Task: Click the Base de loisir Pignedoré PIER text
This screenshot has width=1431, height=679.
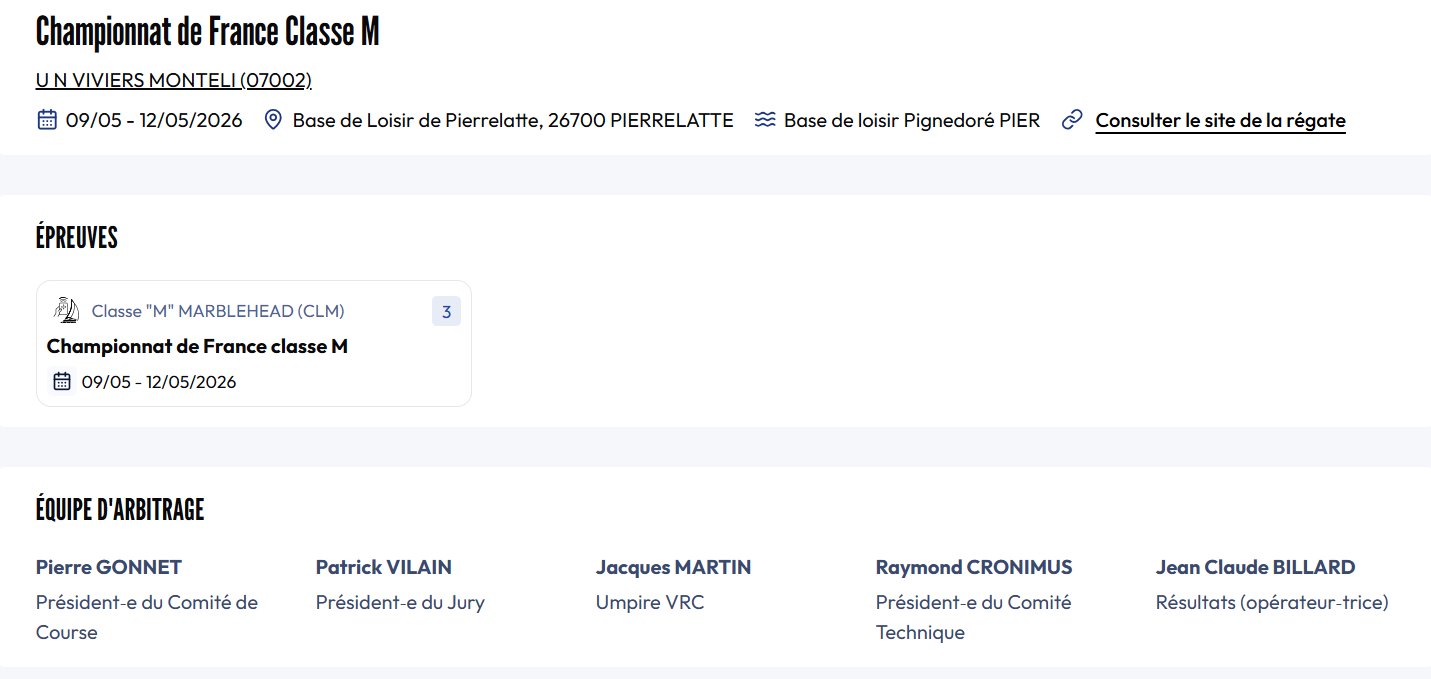Action: (911, 120)
